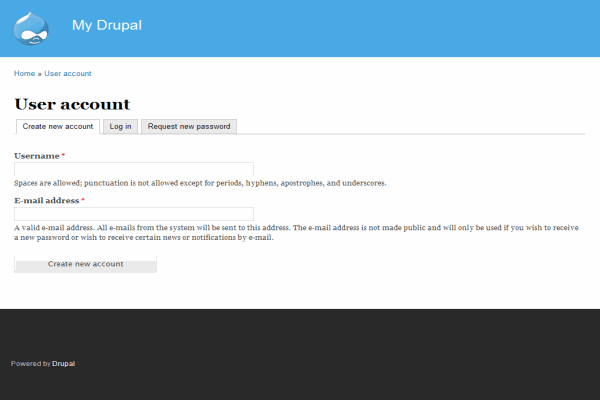Viewport: 600px width, 400px height.
Task: Select the Create new account tab
Action: coord(58,127)
